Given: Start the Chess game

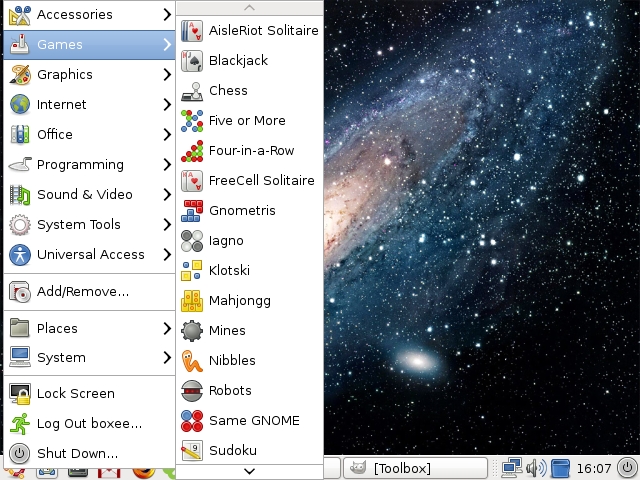Looking at the screenshot, I should [x=249, y=91].
